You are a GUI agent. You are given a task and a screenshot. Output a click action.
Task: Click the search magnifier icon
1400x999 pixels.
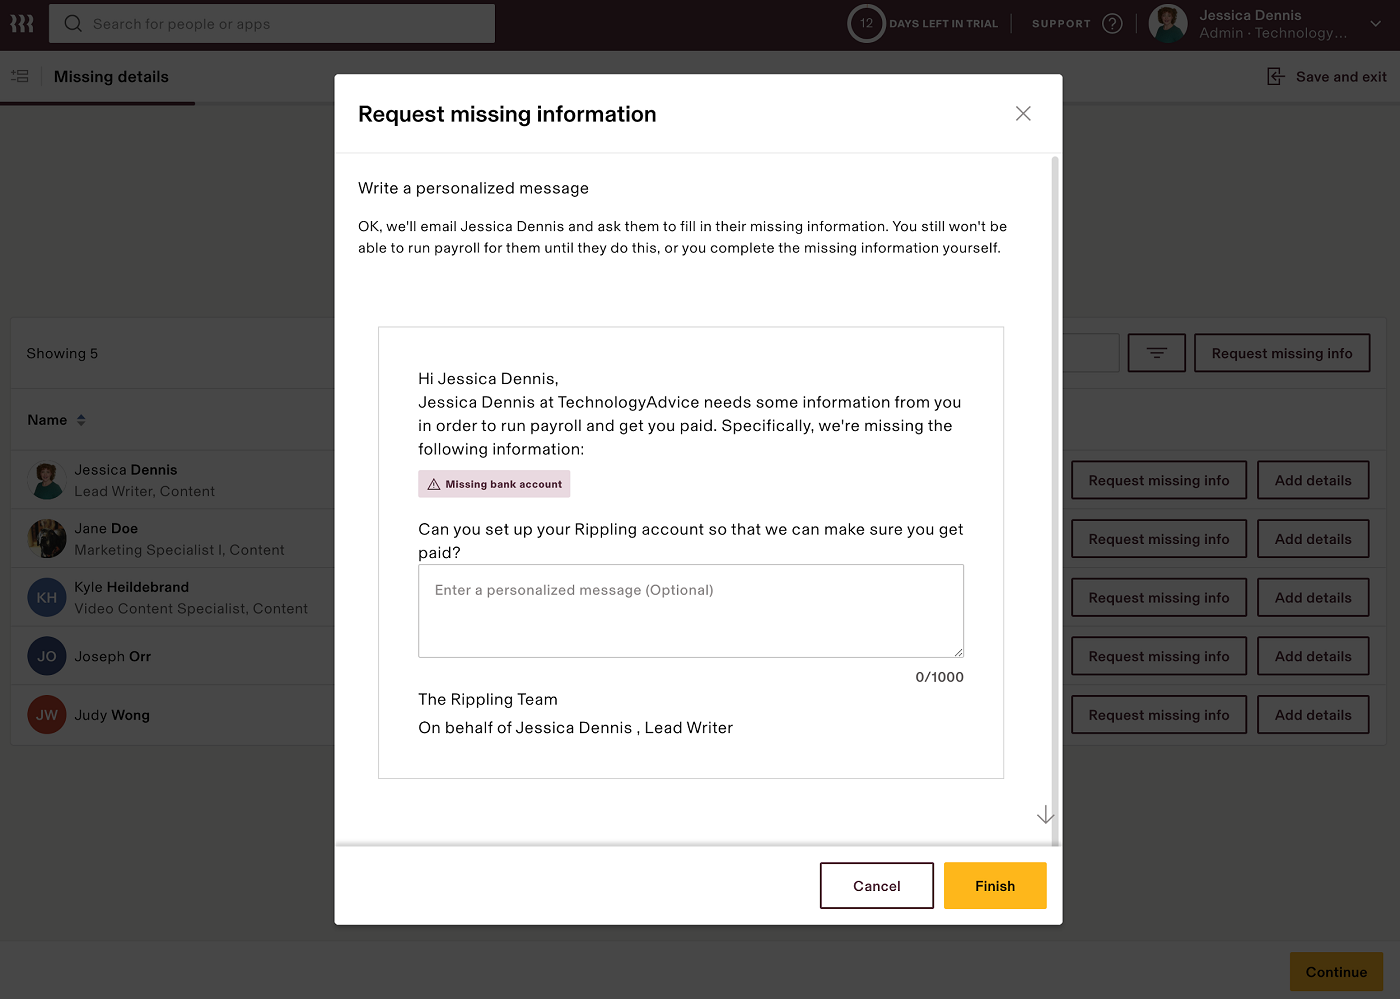pos(73,23)
